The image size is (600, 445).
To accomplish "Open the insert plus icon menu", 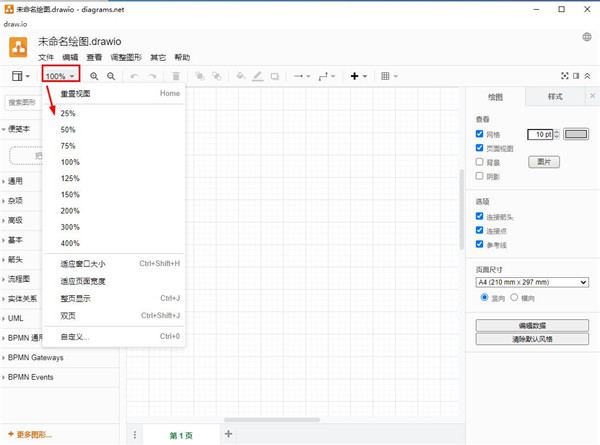I will point(357,76).
